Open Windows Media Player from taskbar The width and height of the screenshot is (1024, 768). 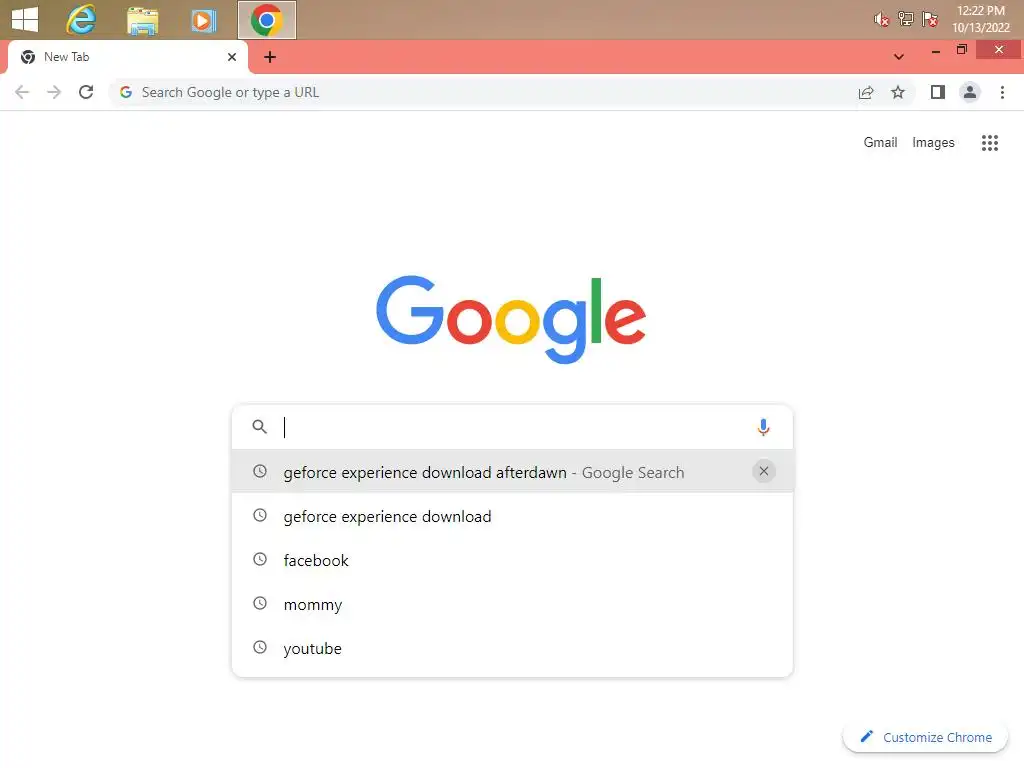(203, 20)
